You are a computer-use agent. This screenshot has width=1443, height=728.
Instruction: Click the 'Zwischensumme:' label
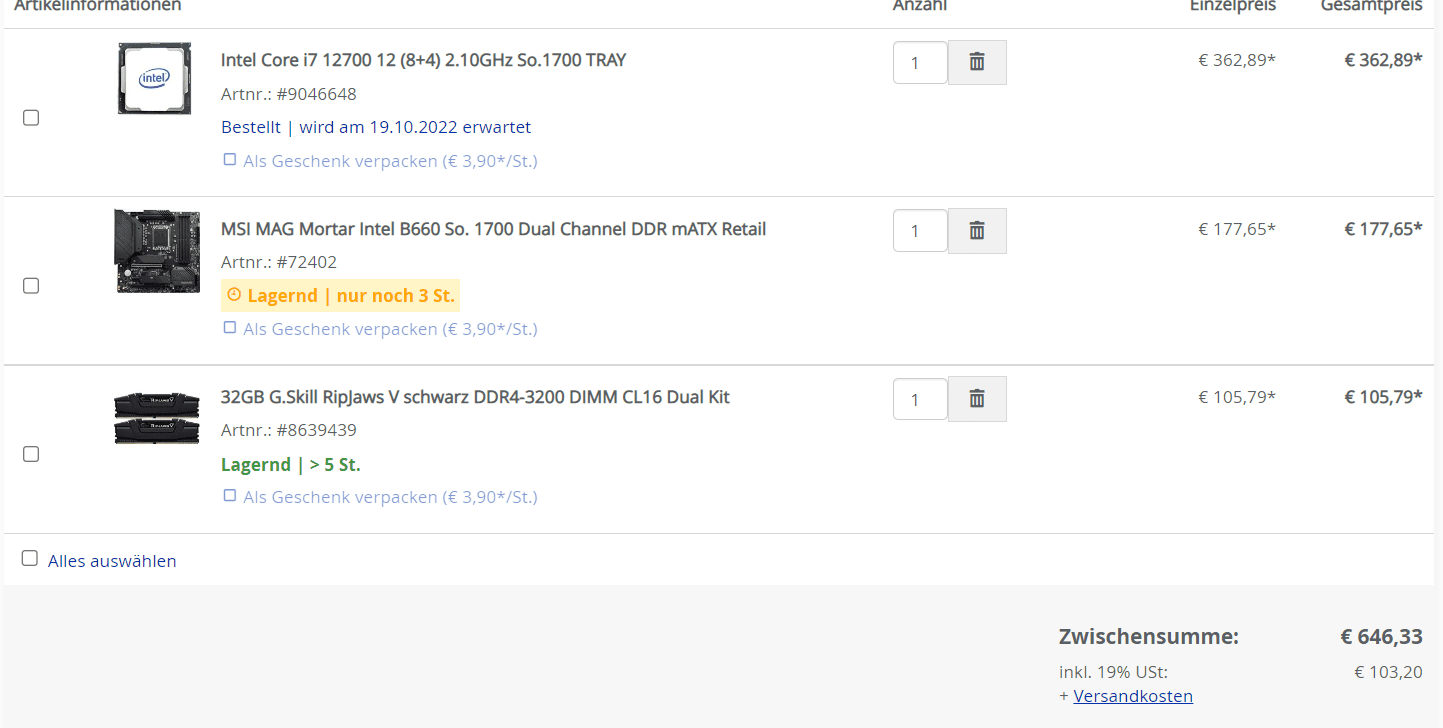1149,637
